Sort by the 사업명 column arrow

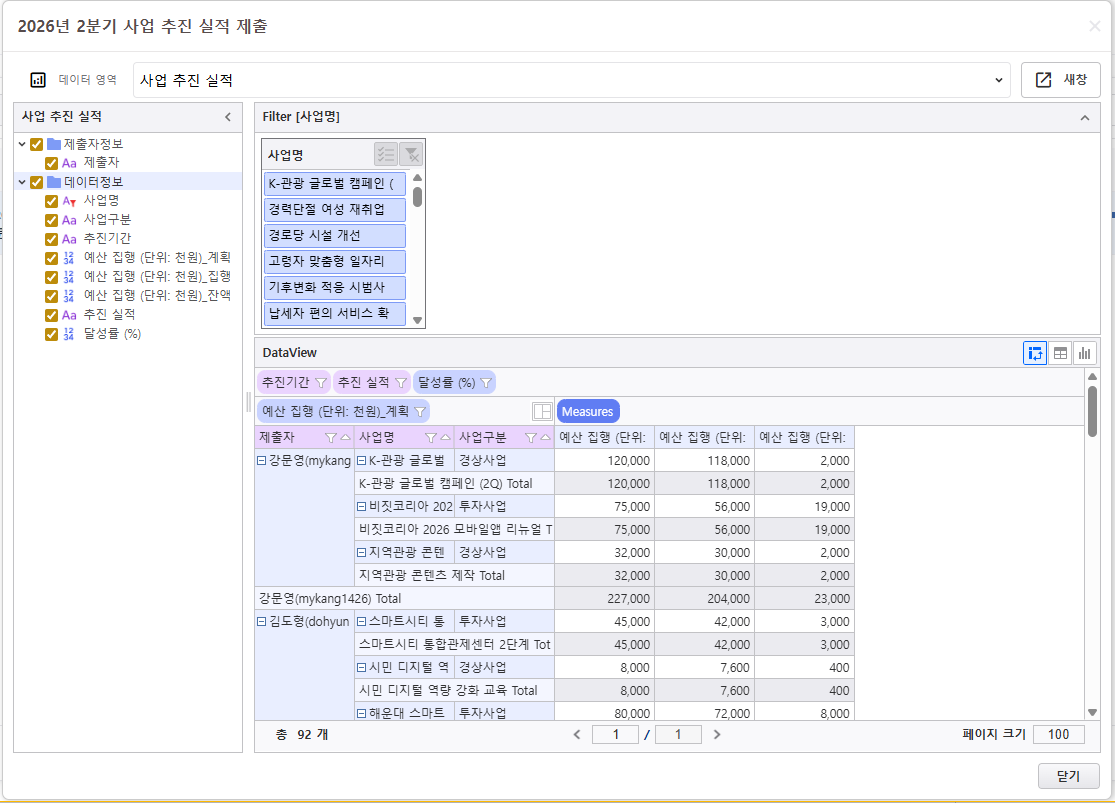pos(446,437)
